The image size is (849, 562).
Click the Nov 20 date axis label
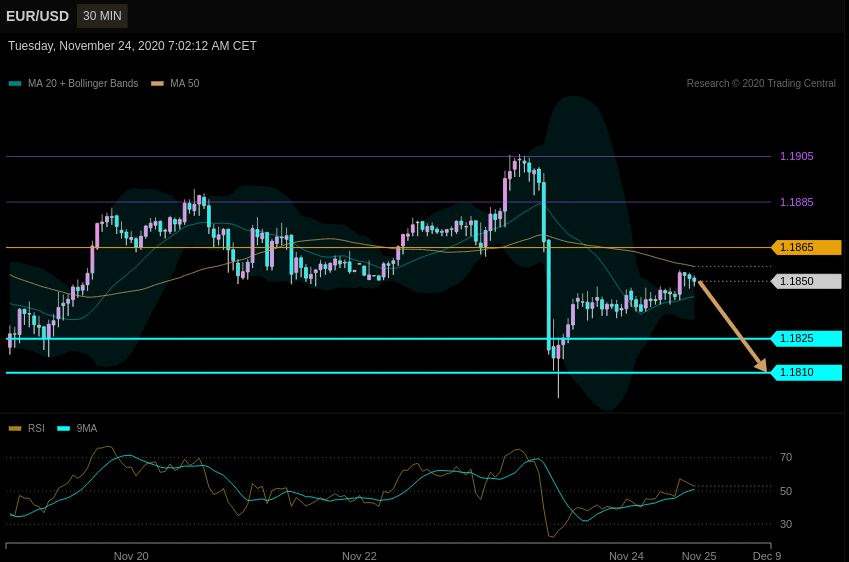click(x=131, y=556)
